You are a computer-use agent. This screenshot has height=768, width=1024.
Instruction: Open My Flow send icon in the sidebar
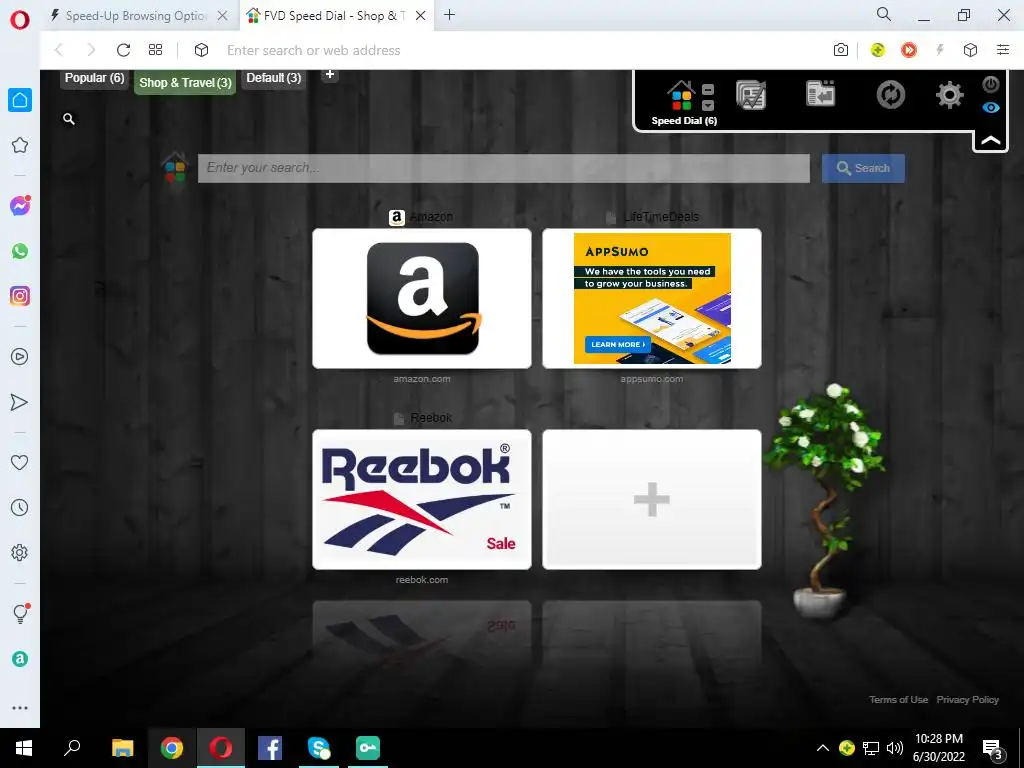pyautogui.click(x=20, y=402)
